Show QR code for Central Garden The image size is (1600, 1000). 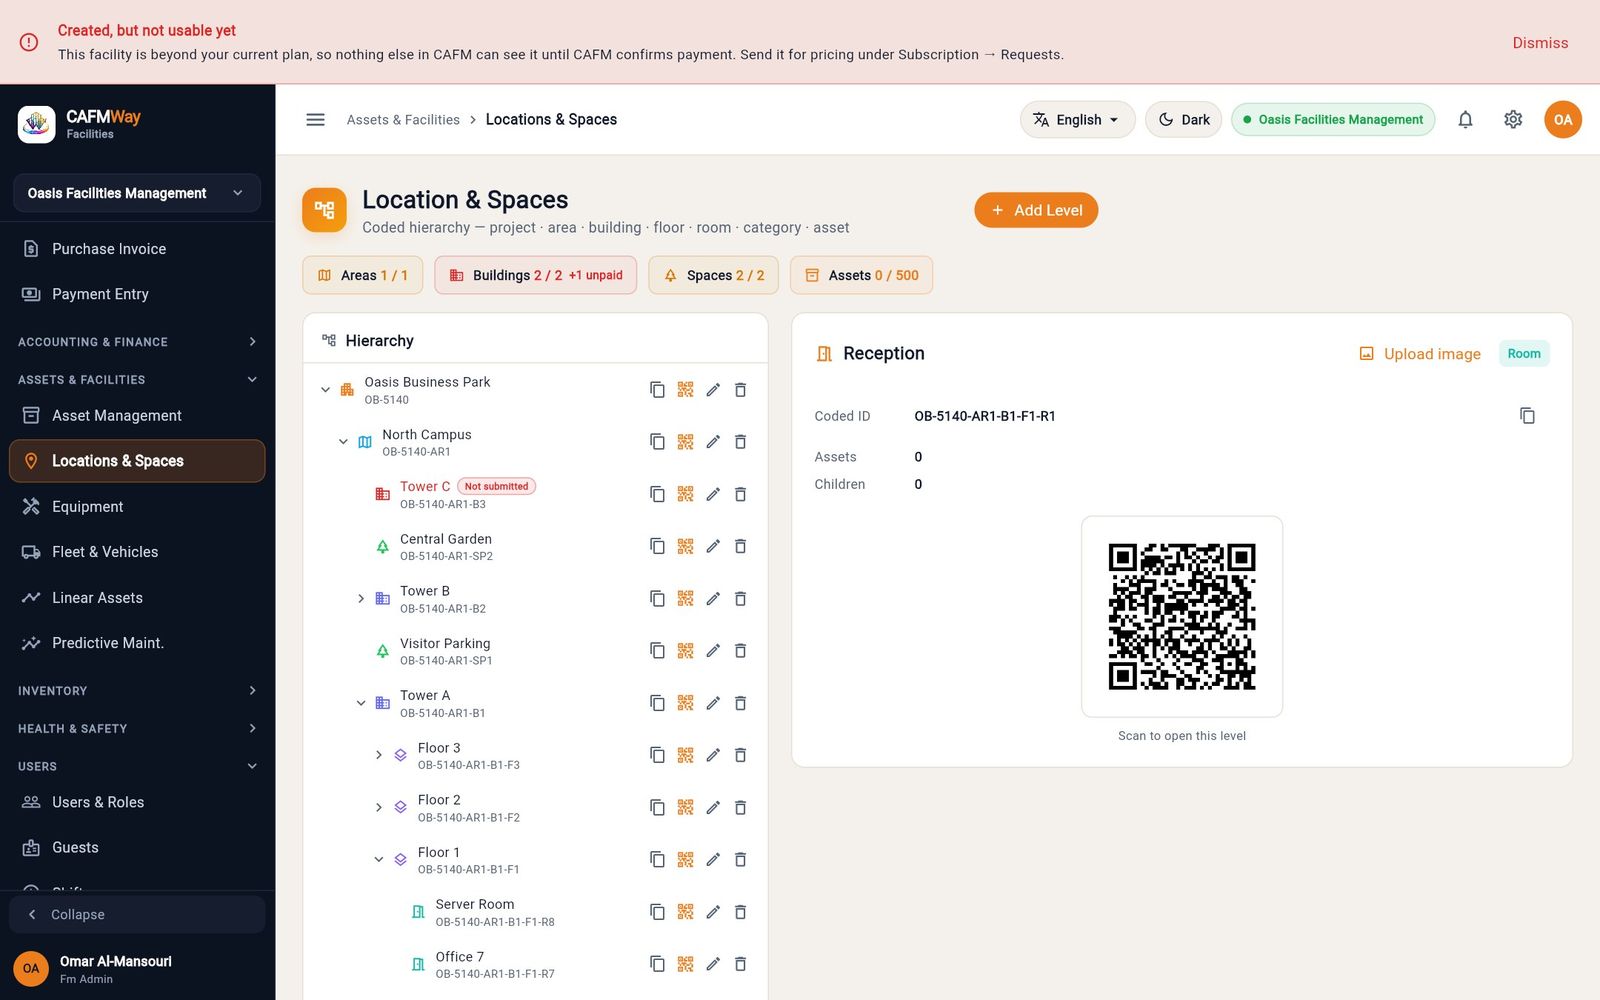[x=685, y=546]
